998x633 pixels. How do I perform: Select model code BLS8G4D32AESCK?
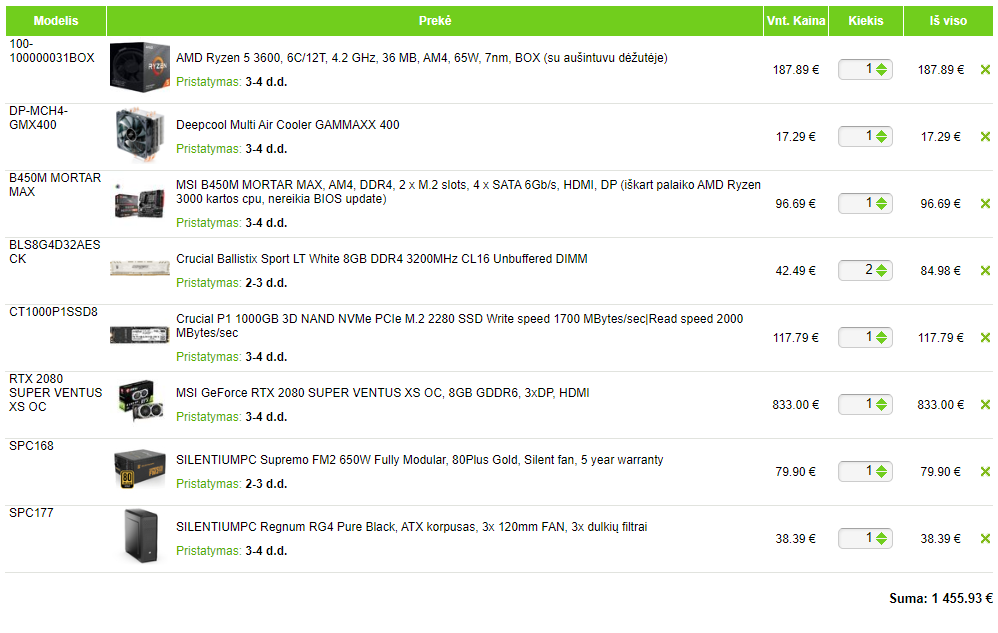click(x=55, y=252)
